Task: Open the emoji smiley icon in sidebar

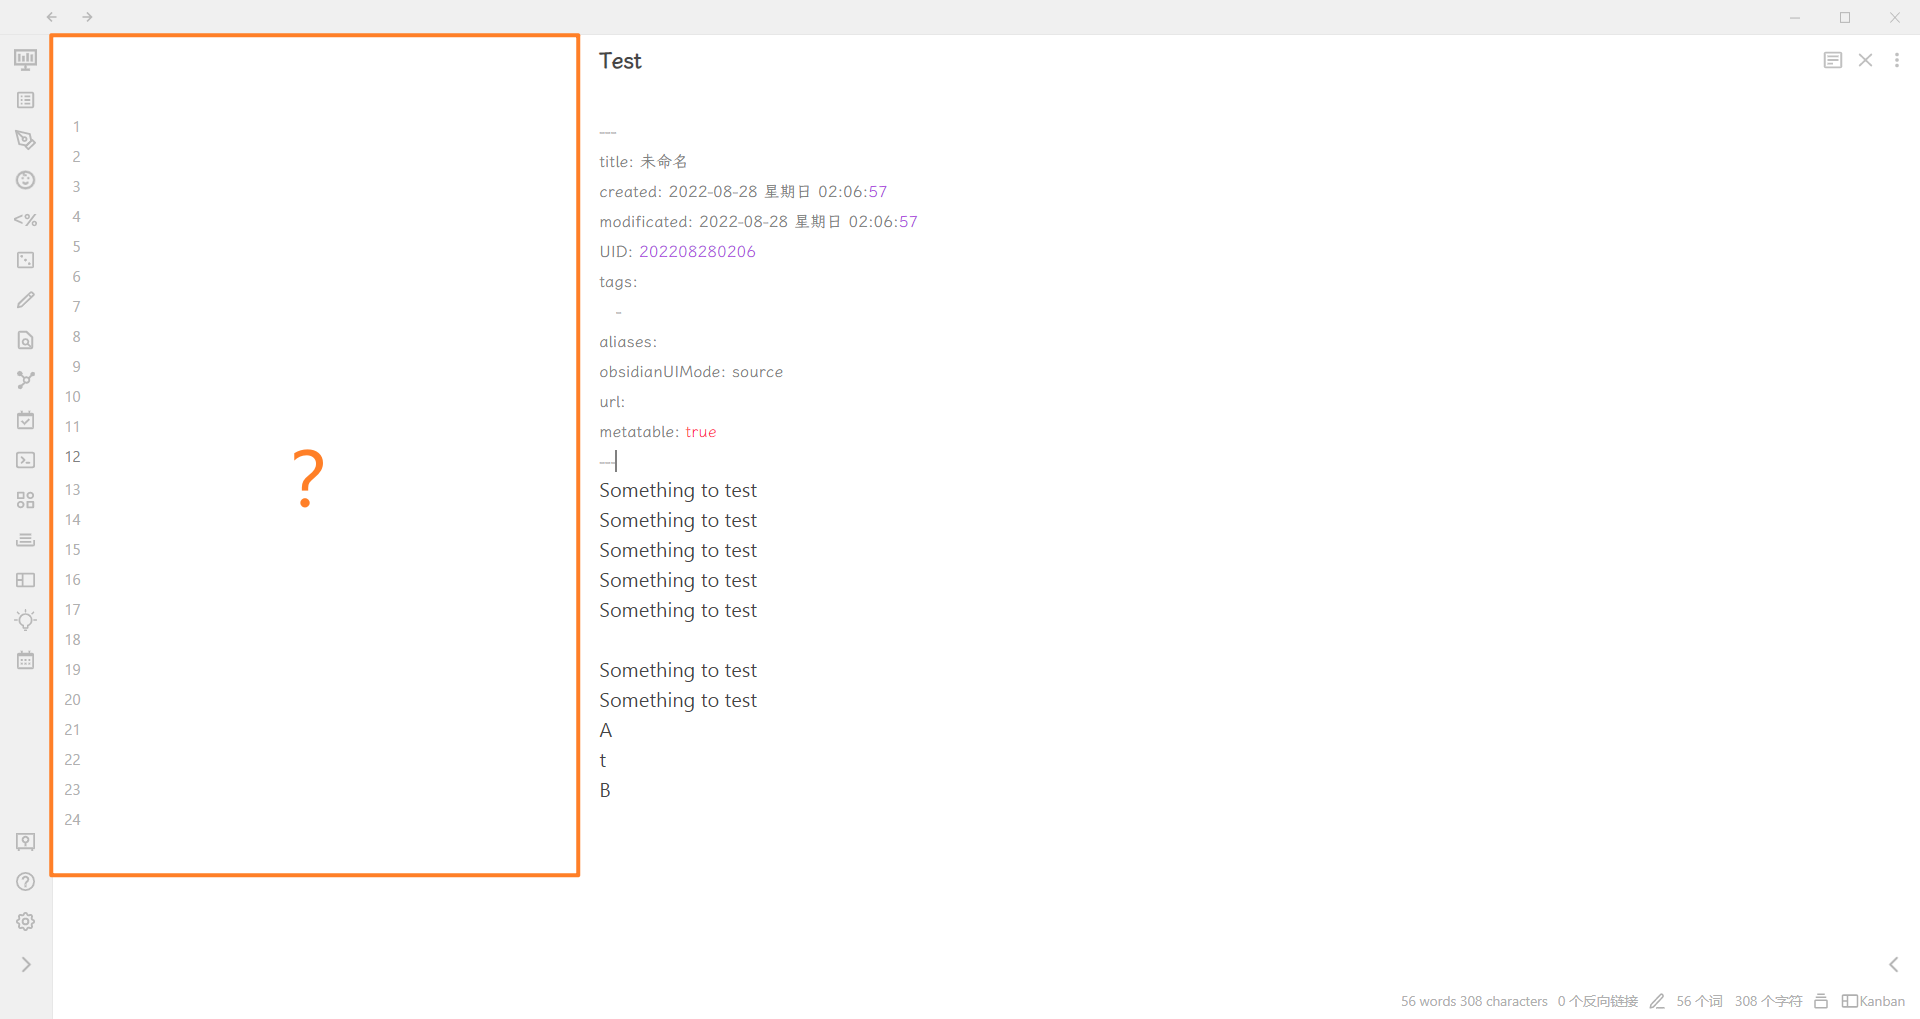Action: tap(25, 180)
